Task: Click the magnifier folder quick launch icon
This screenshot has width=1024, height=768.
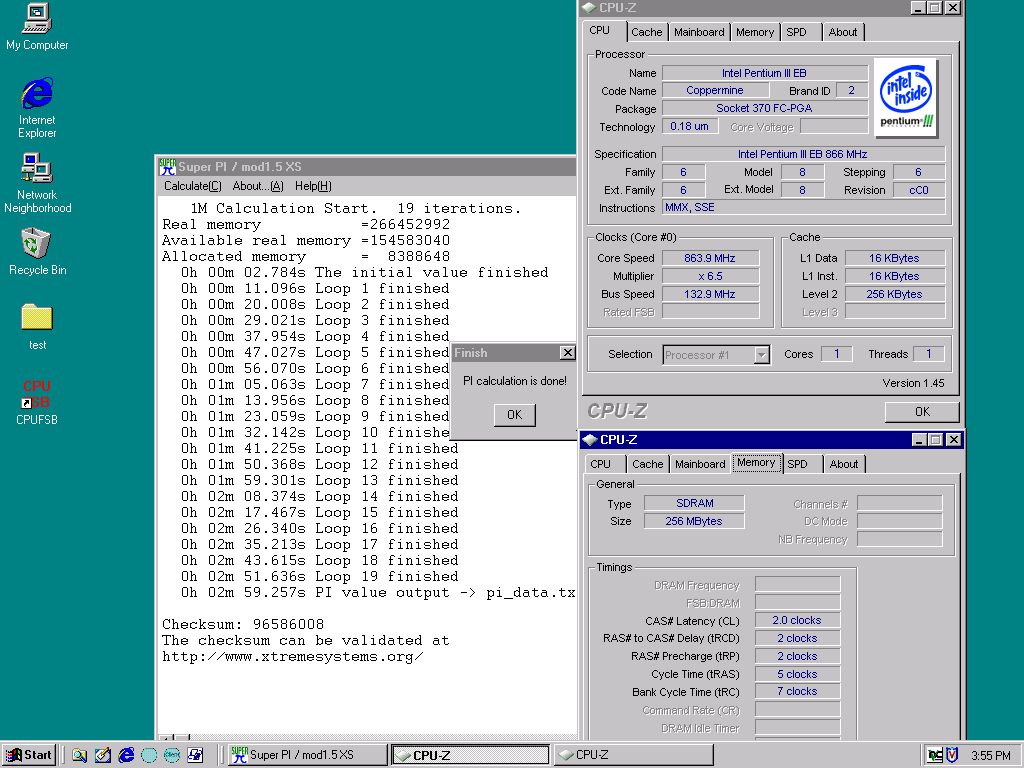Action: pyautogui.click(x=80, y=756)
